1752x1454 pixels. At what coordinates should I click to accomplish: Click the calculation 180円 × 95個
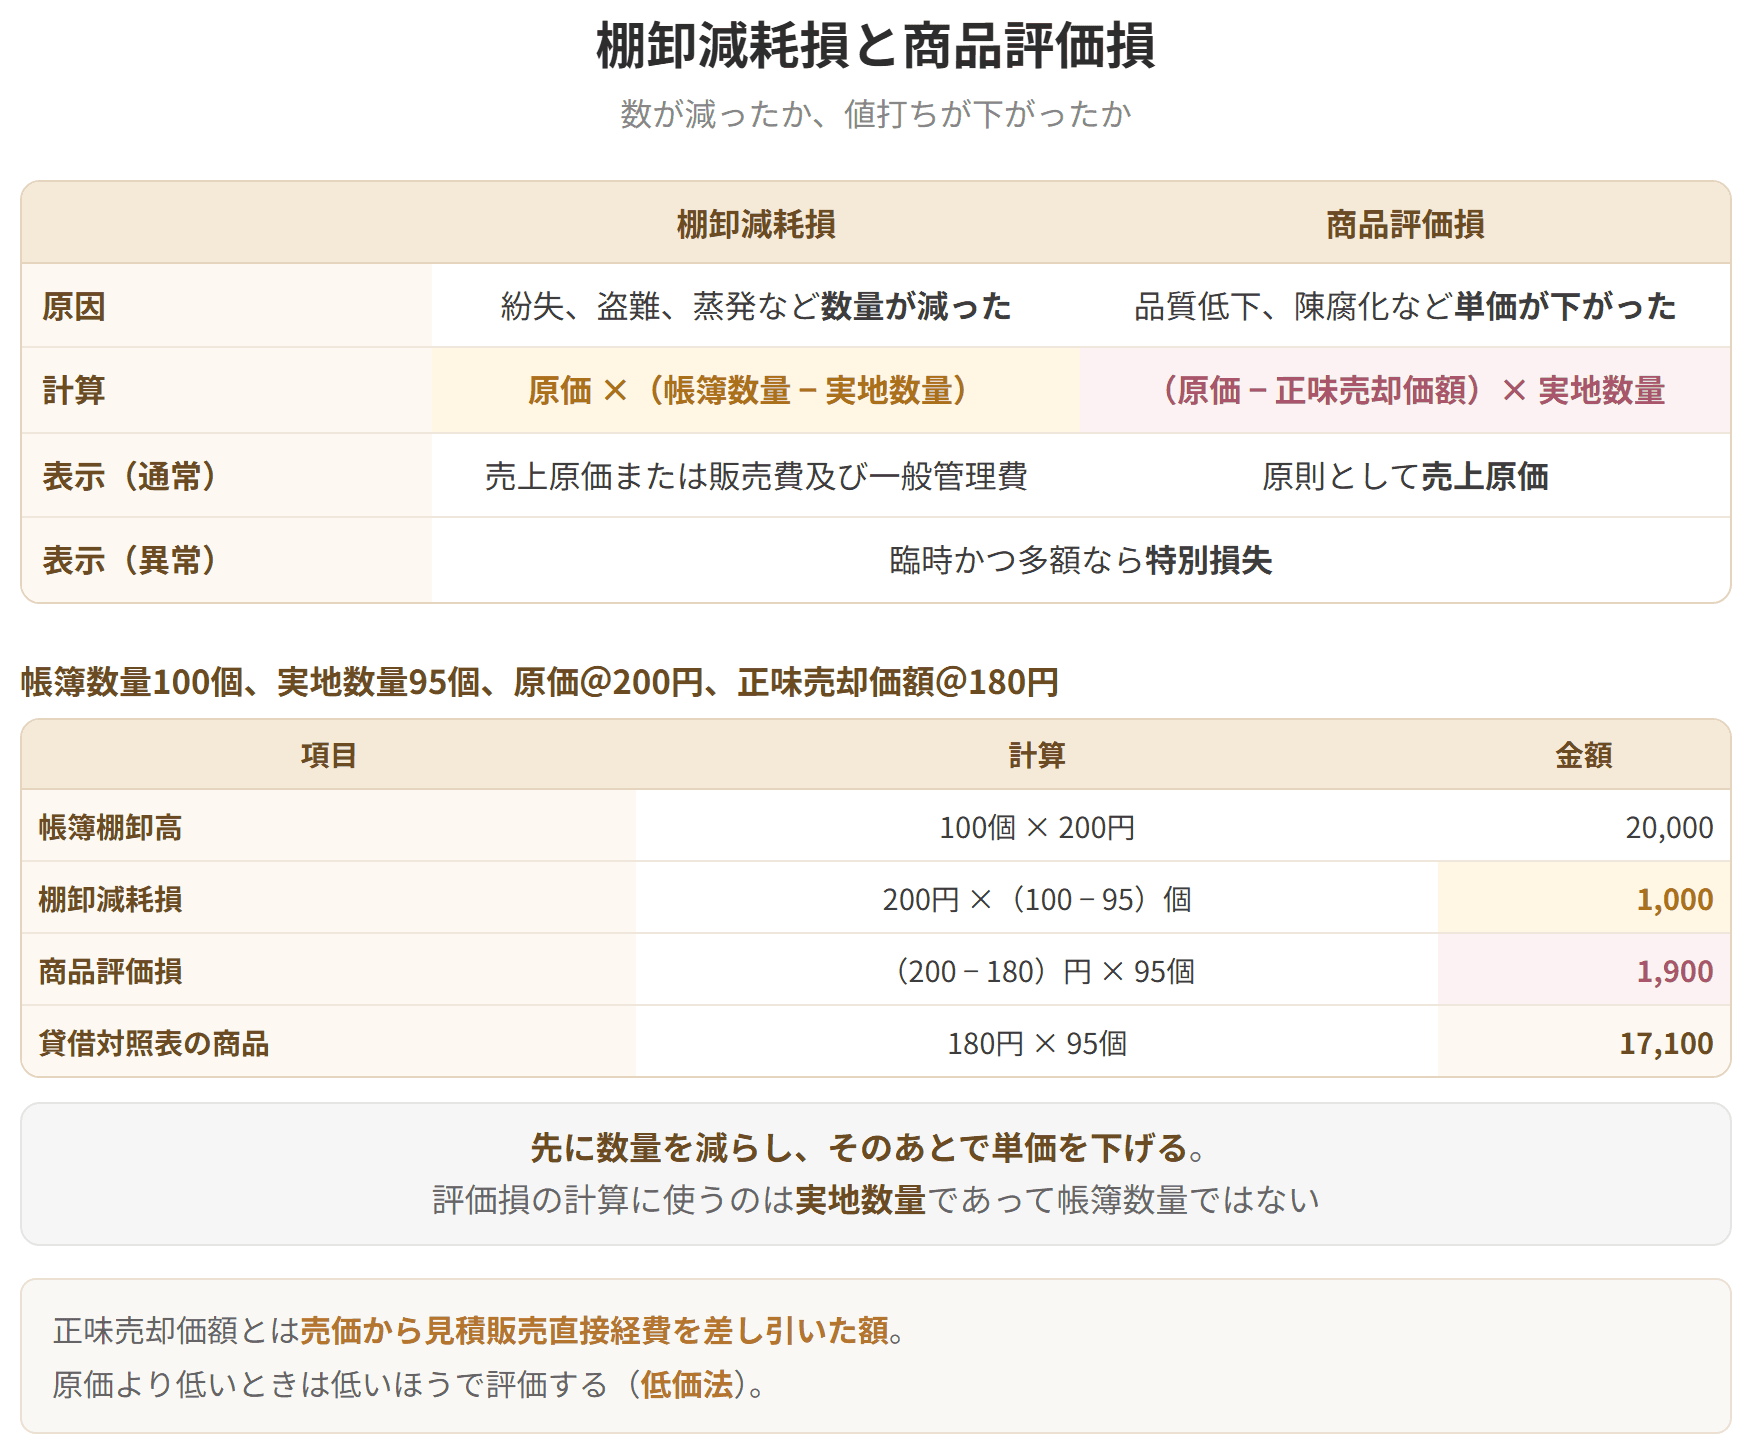tap(1037, 1043)
